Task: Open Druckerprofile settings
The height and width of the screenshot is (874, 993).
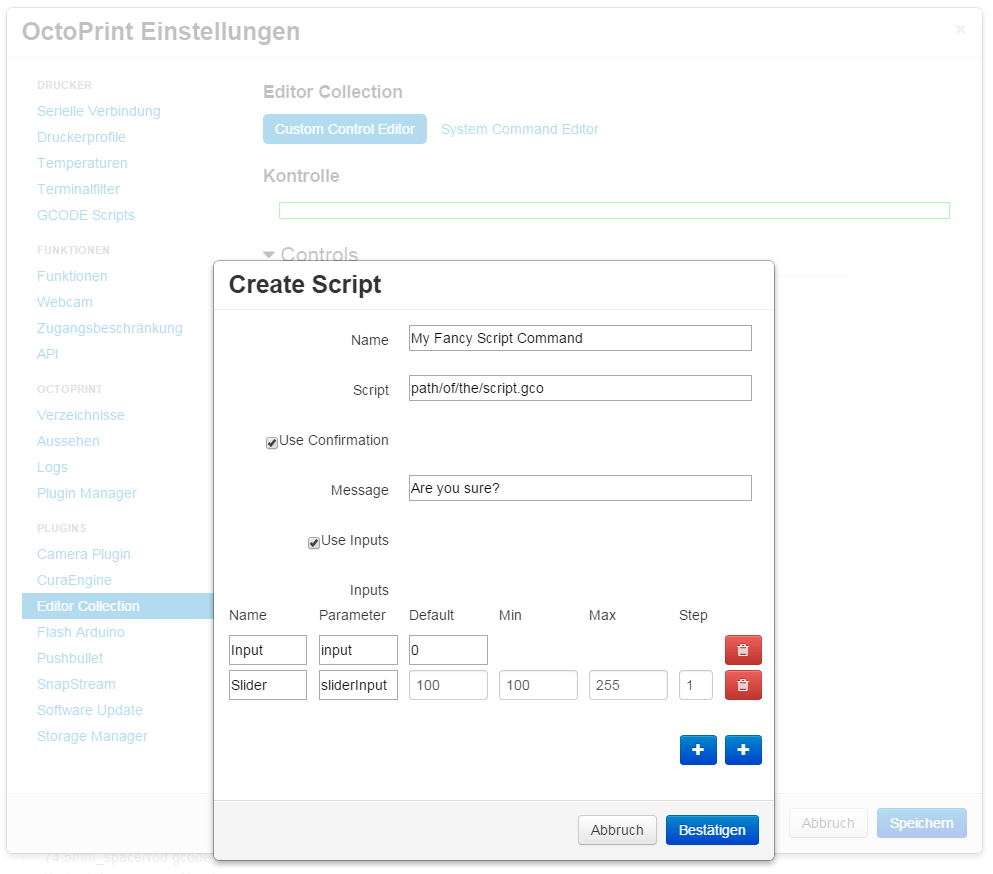Action: click(81, 137)
